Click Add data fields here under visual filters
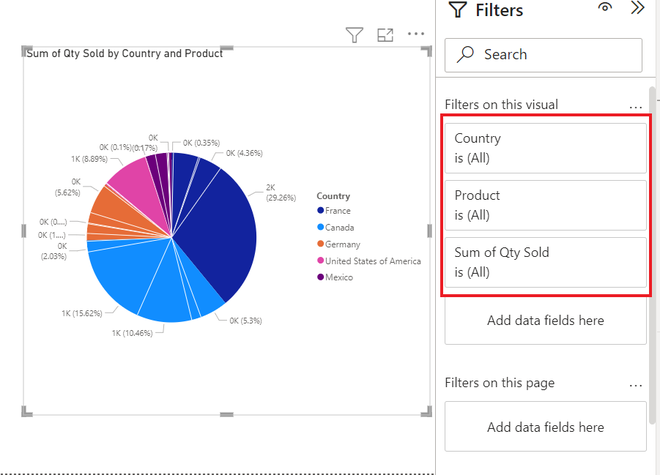660x475 pixels. click(545, 320)
